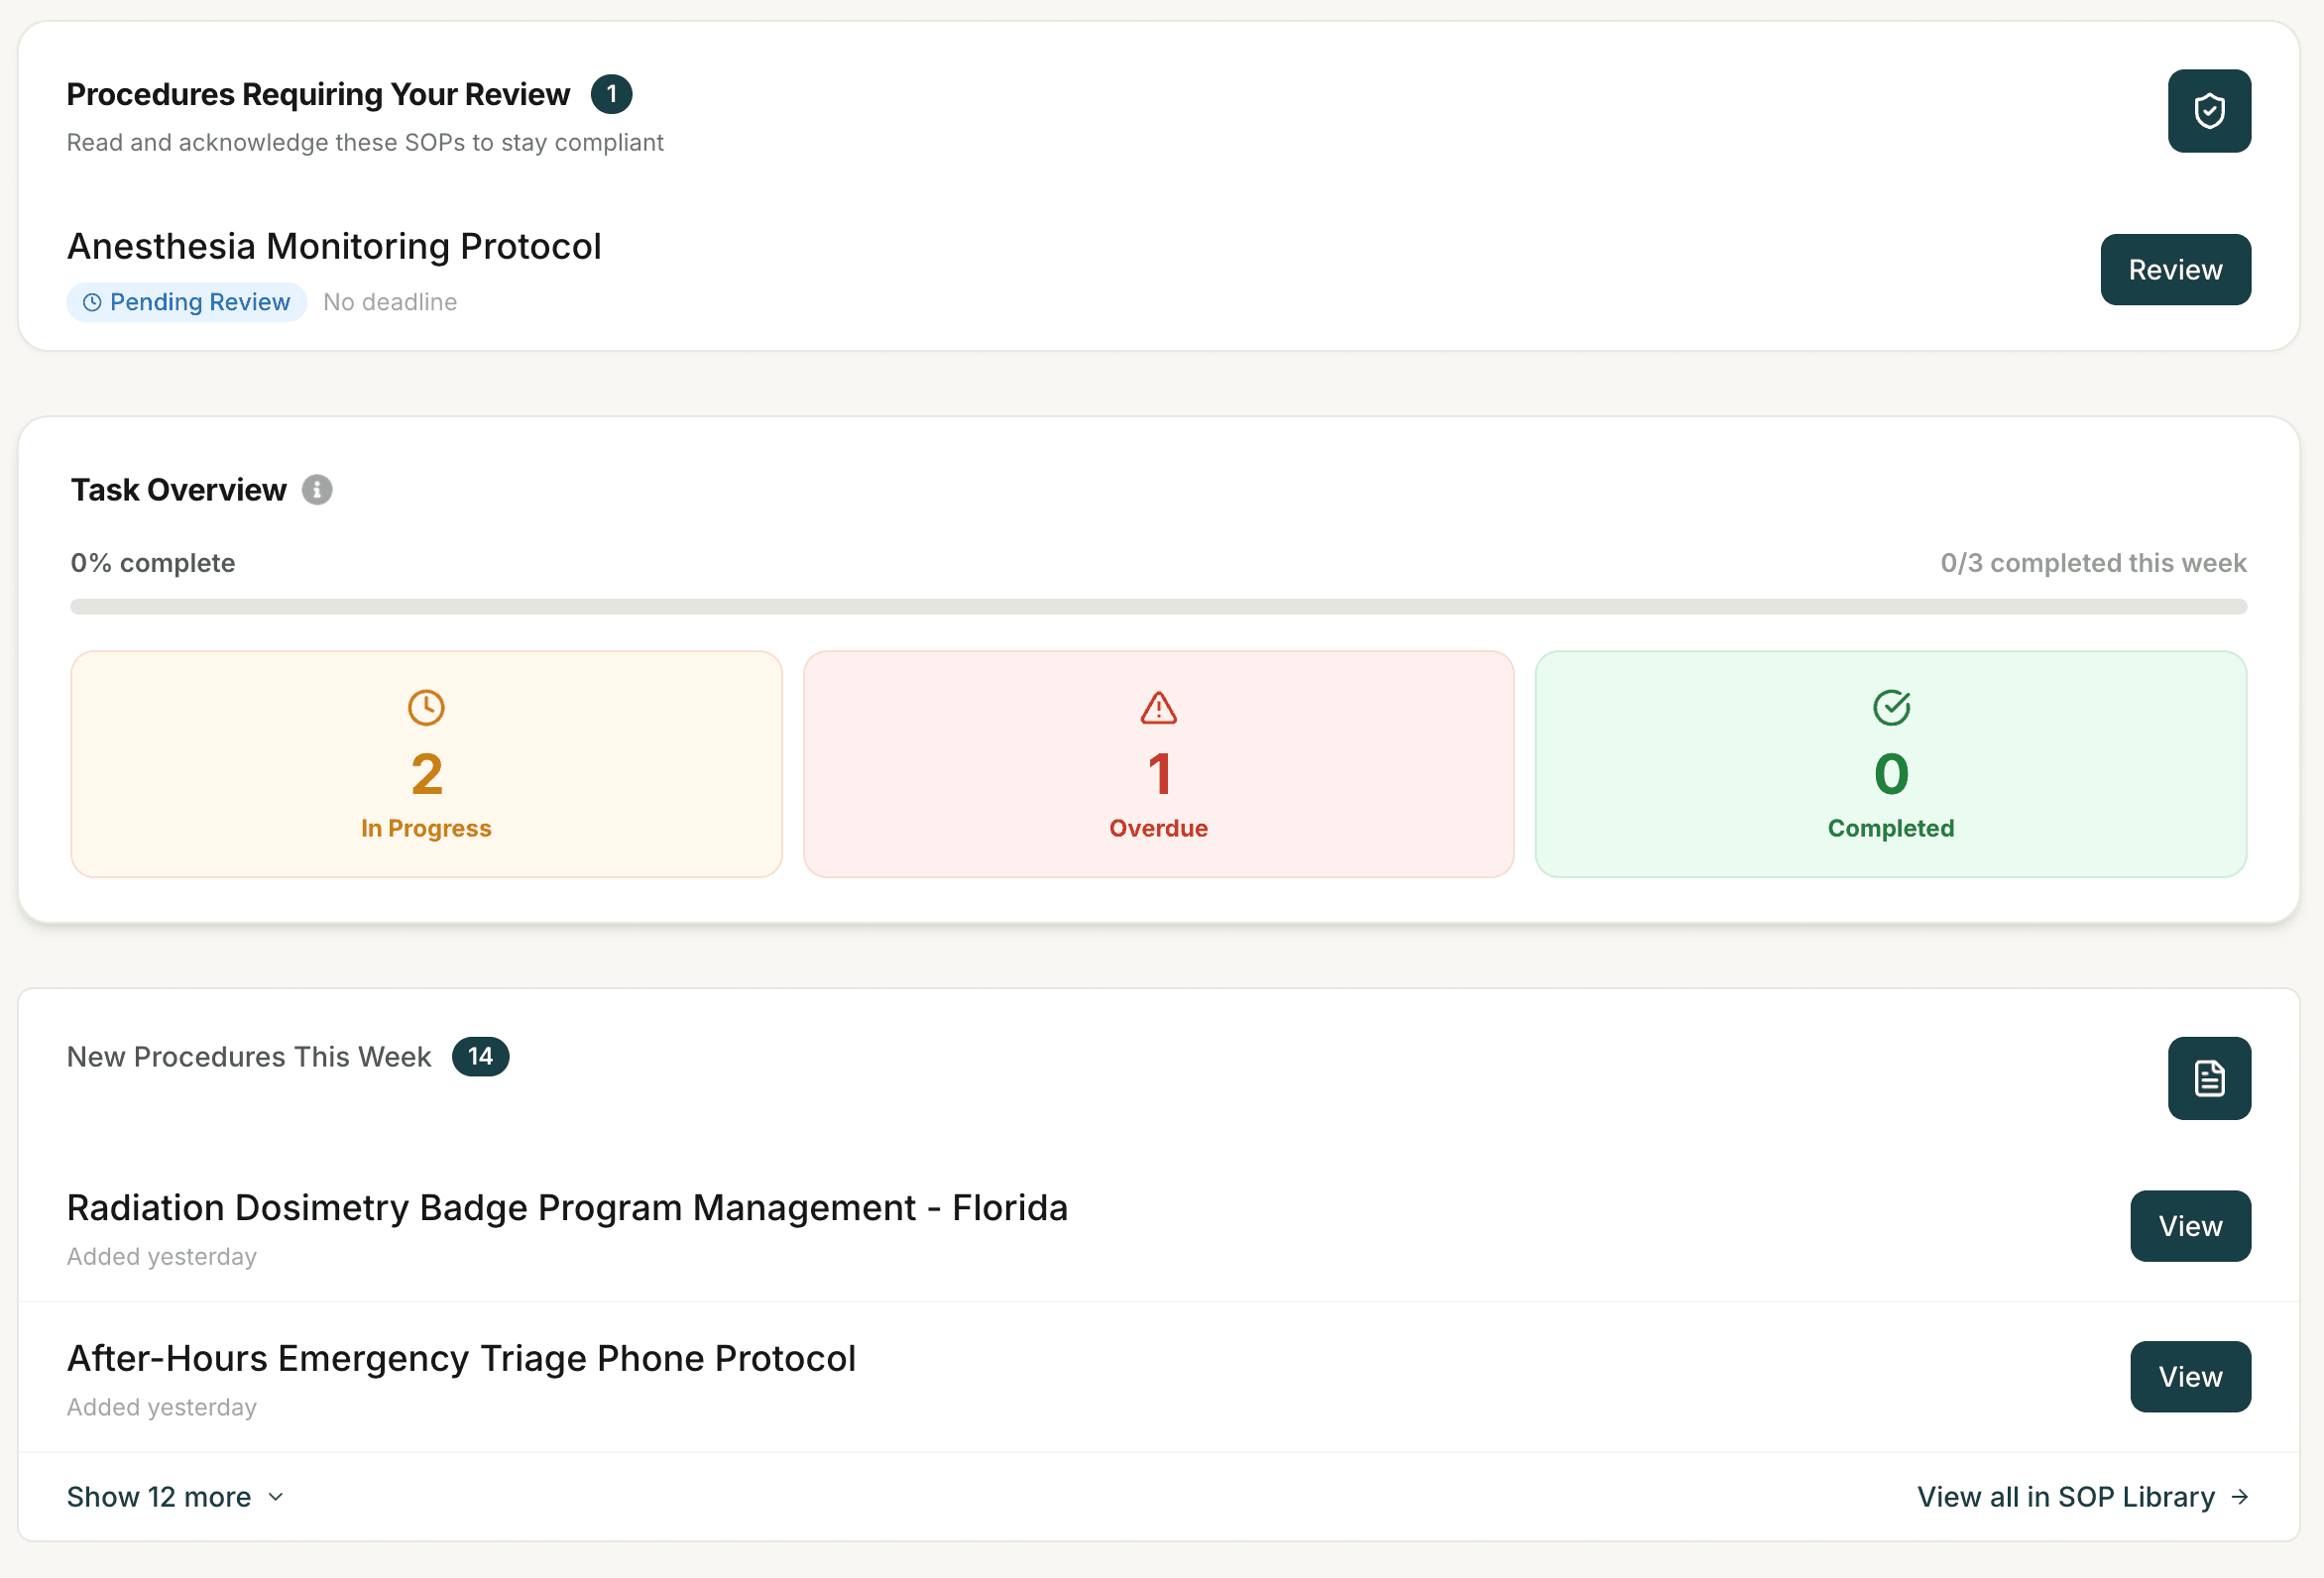Click the green check circle Completed icon
The width and height of the screenshot is (2324, 1578).
point(1890,708)
